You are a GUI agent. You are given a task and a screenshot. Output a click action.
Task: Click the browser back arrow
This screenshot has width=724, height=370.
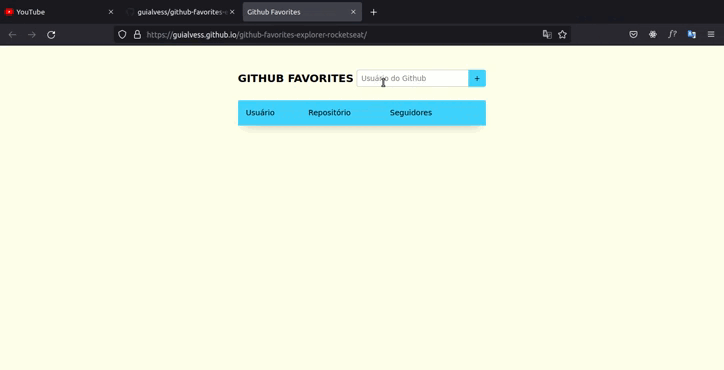12,35
